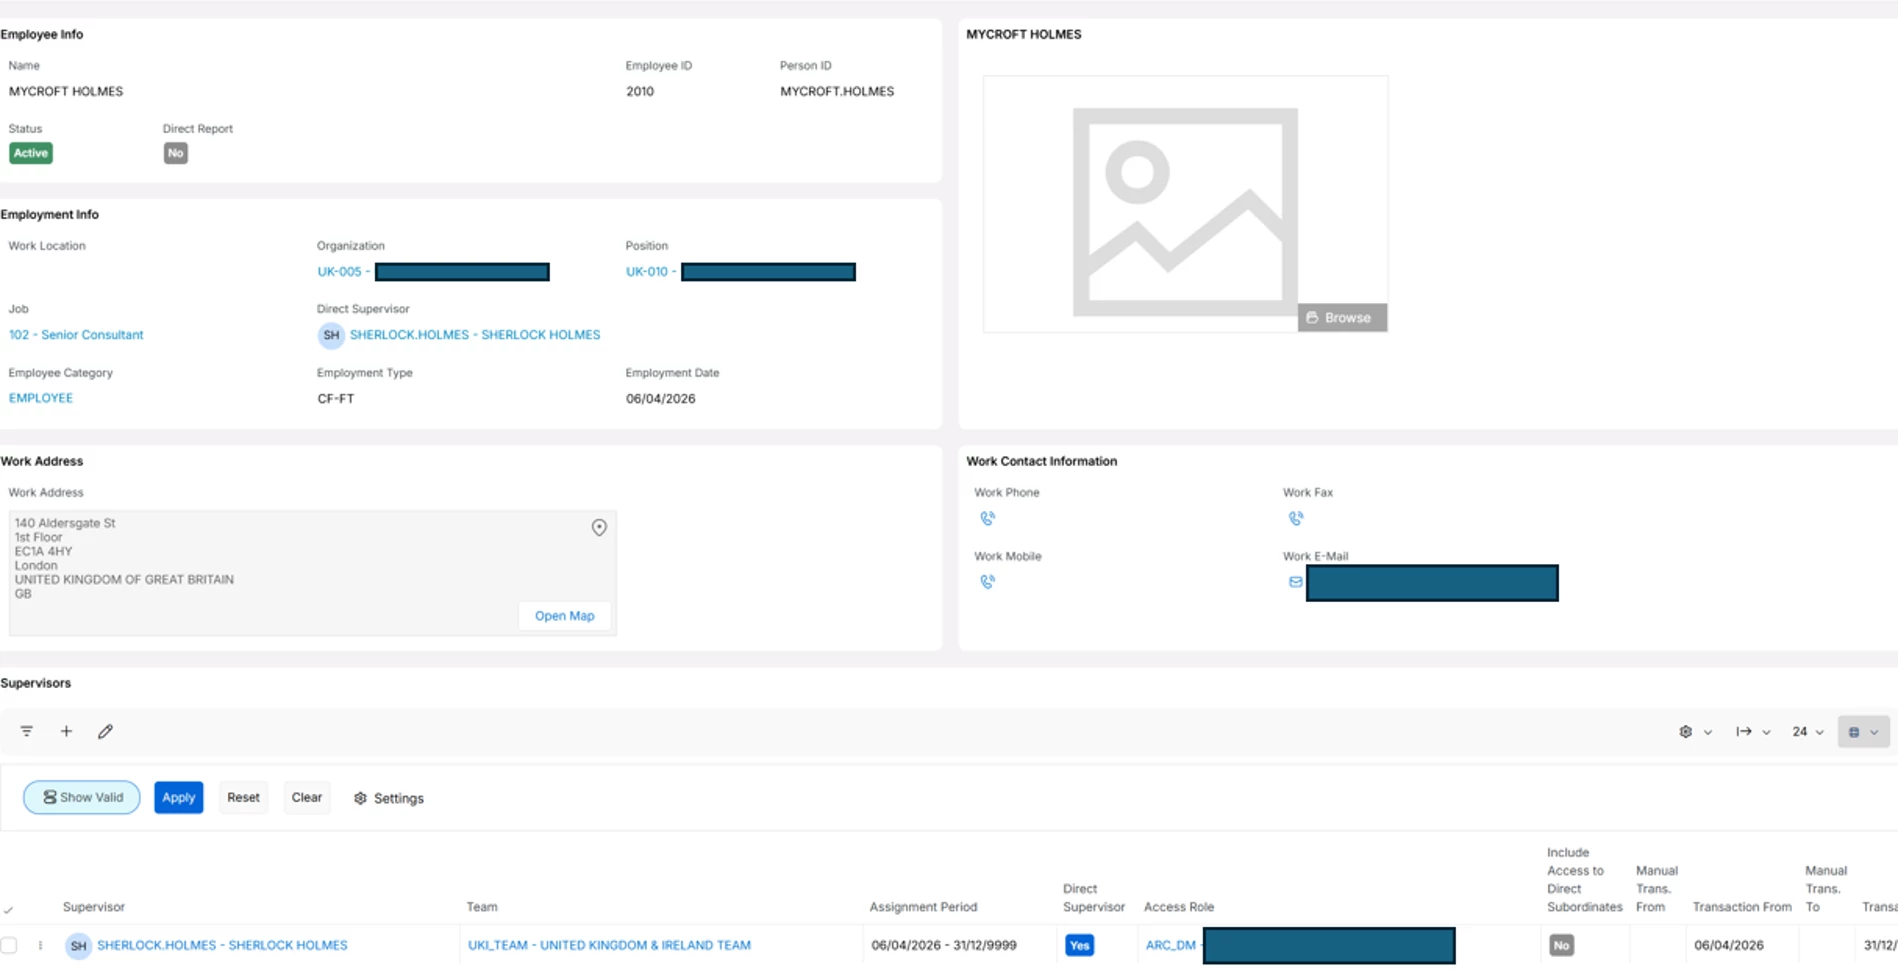
Task: Click the Work Address text box
Action: [313, 573]
